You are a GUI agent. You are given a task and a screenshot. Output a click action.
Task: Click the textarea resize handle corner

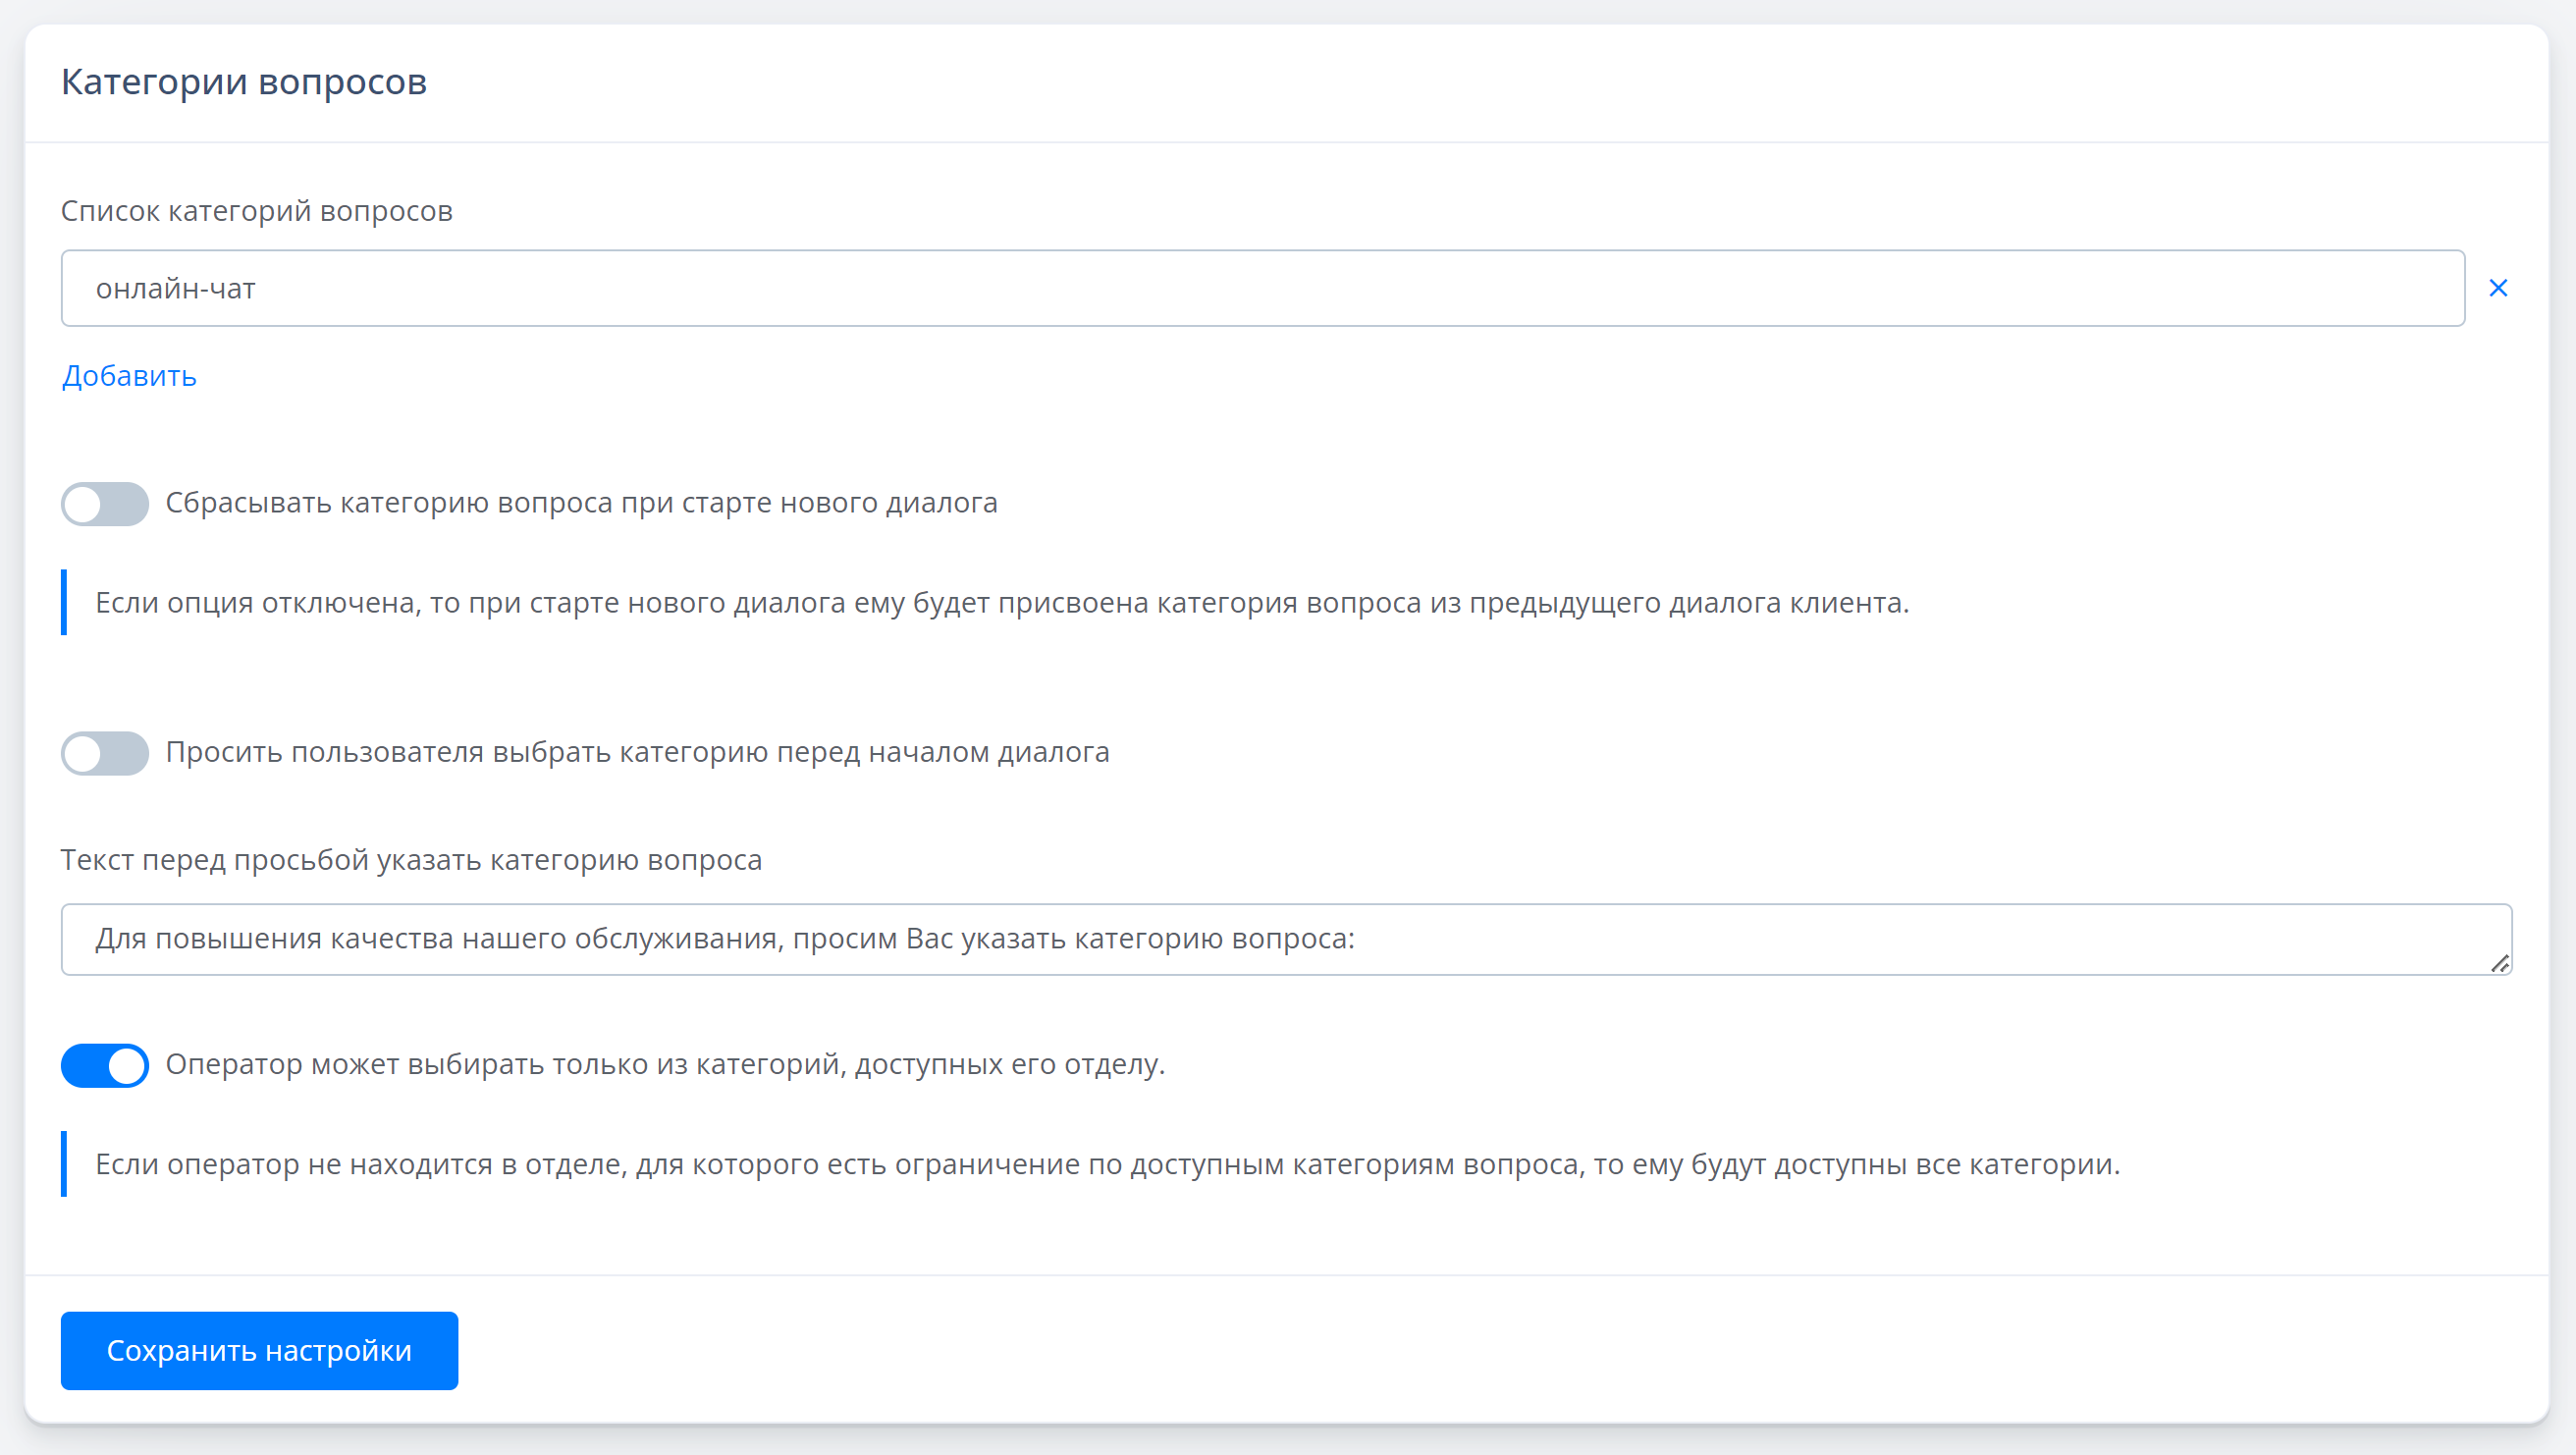click(x=2499, y=963)
